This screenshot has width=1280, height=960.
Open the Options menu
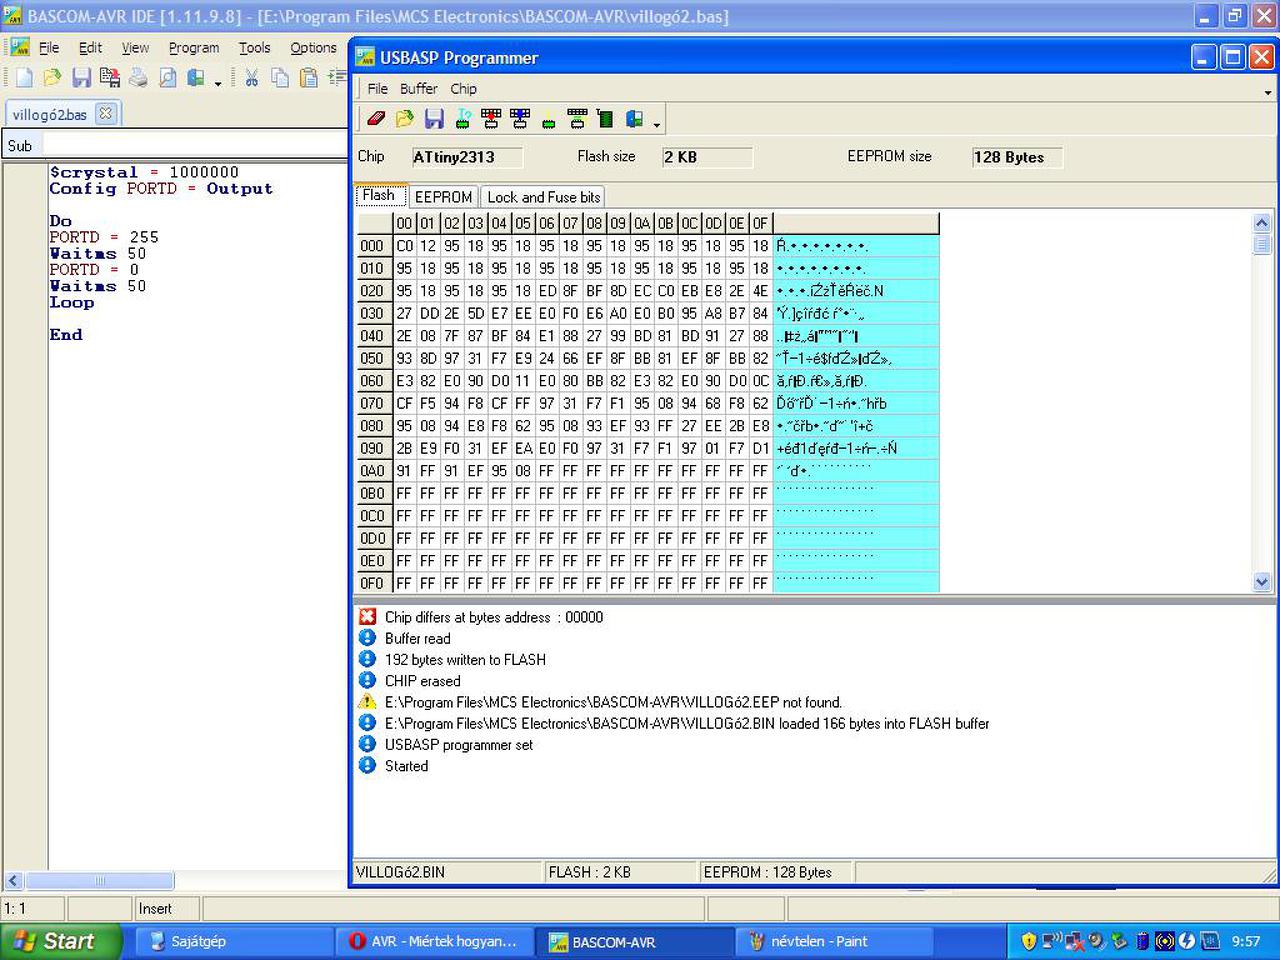(314, 47)
